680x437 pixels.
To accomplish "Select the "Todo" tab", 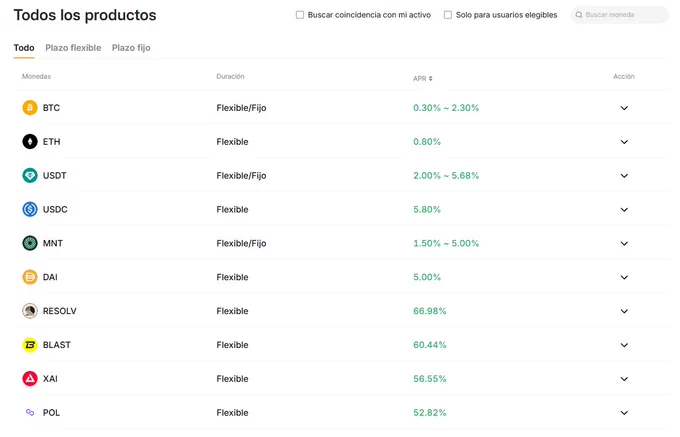I will pos(24,48).
